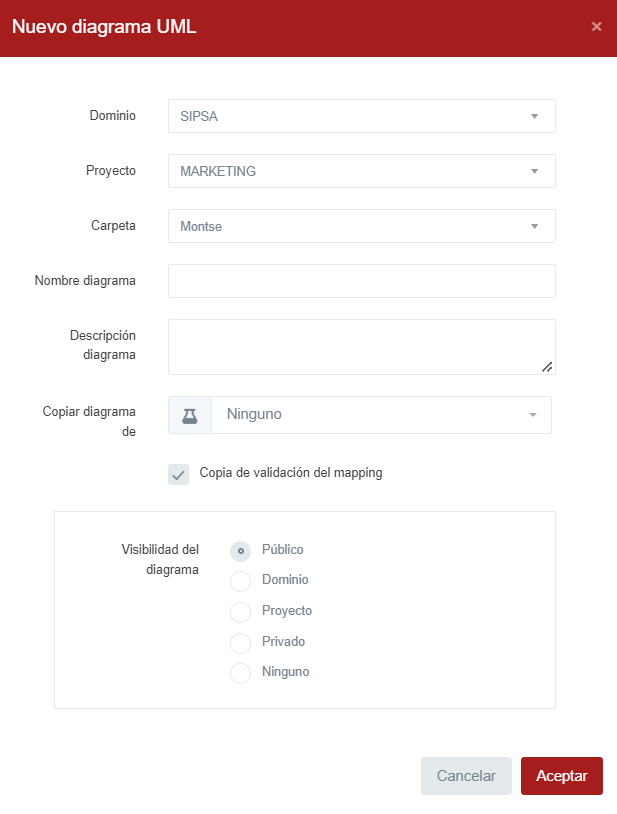Click the Cancelar button

click(466, 776)
